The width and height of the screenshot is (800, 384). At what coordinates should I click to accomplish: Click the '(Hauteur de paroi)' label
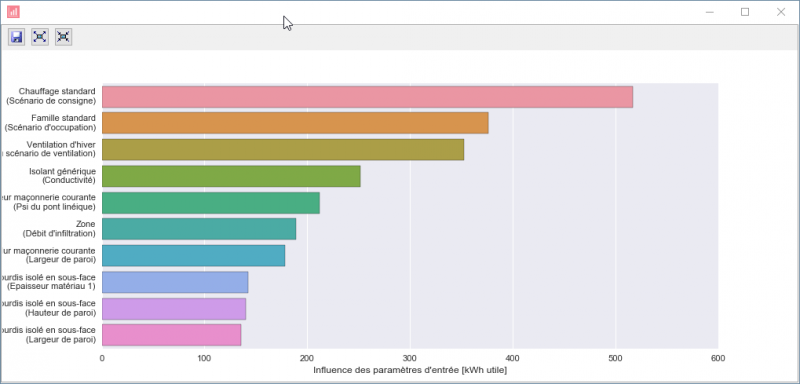click(x=60, y=313)
